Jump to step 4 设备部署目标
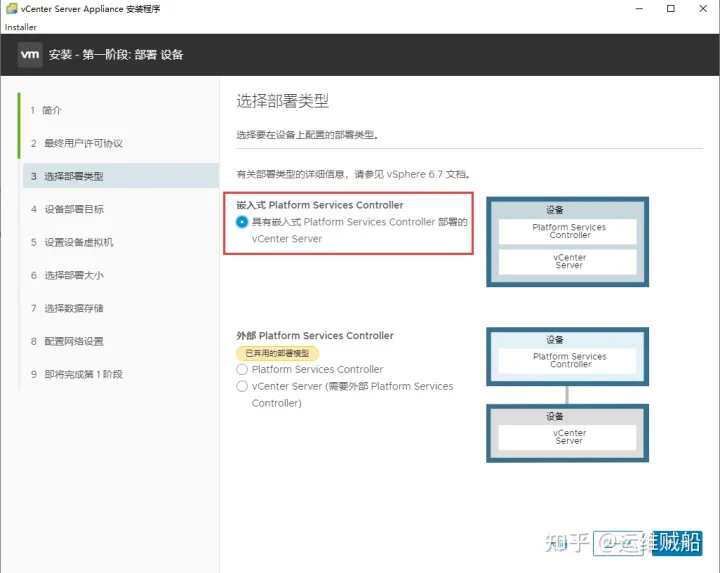 (x=73, y=209)
